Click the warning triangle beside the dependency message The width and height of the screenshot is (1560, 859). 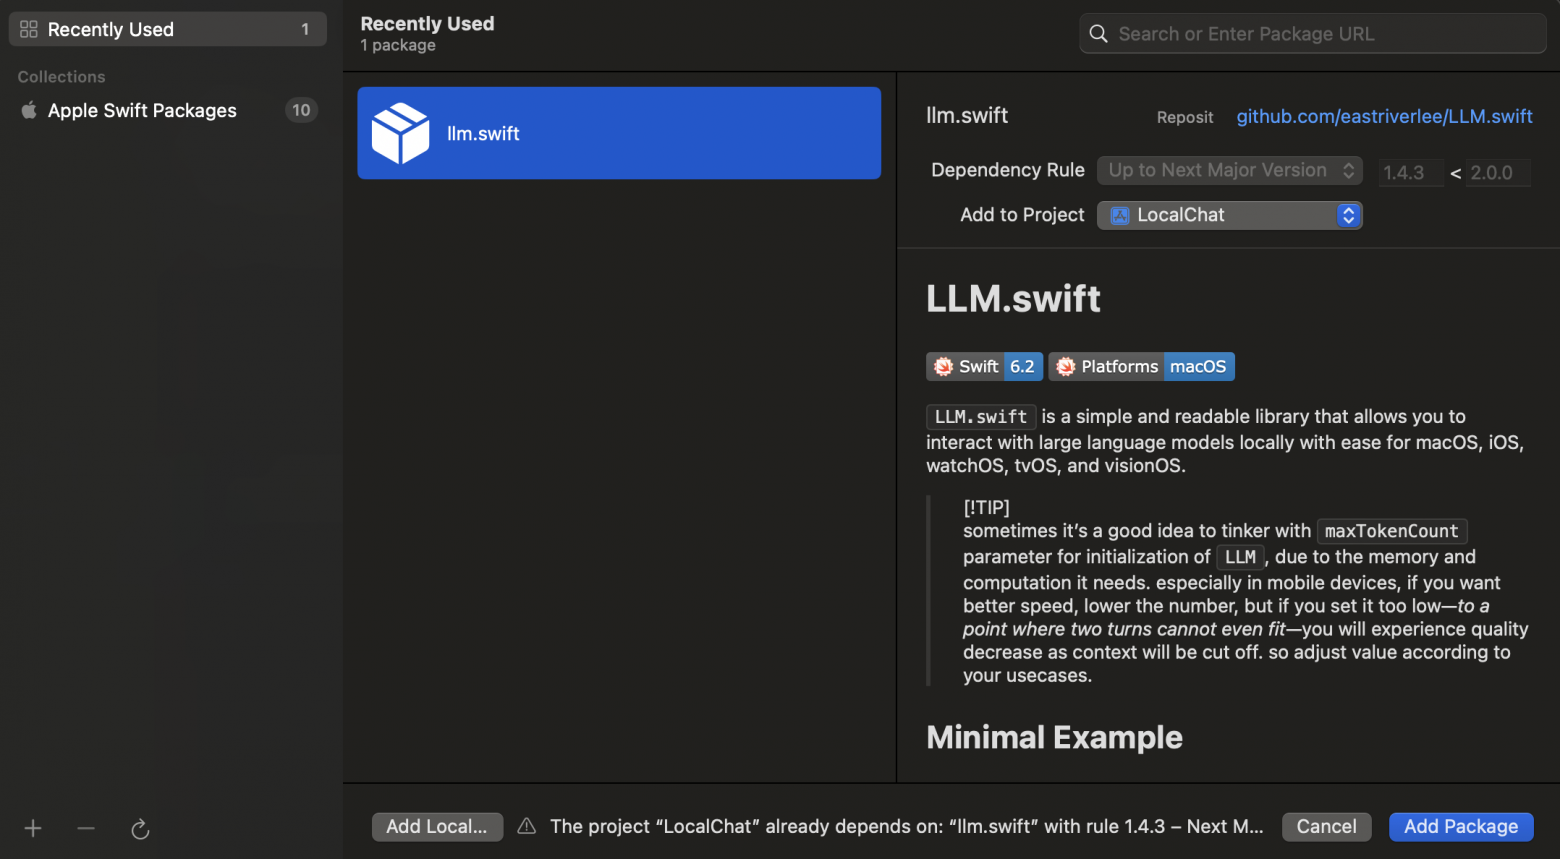526,826
